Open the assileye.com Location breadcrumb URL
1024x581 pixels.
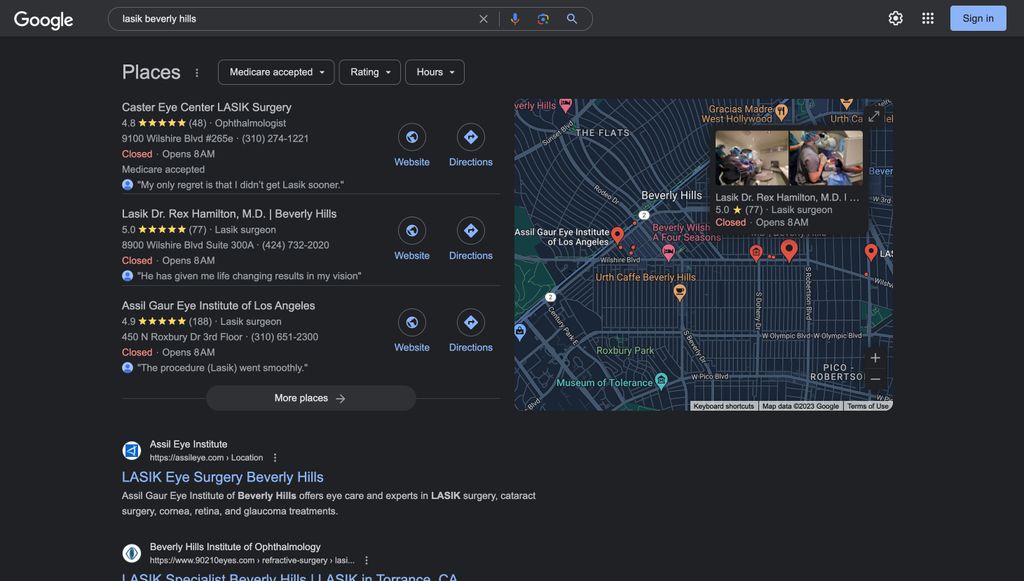pyautogui.click(x=206, y=458)
